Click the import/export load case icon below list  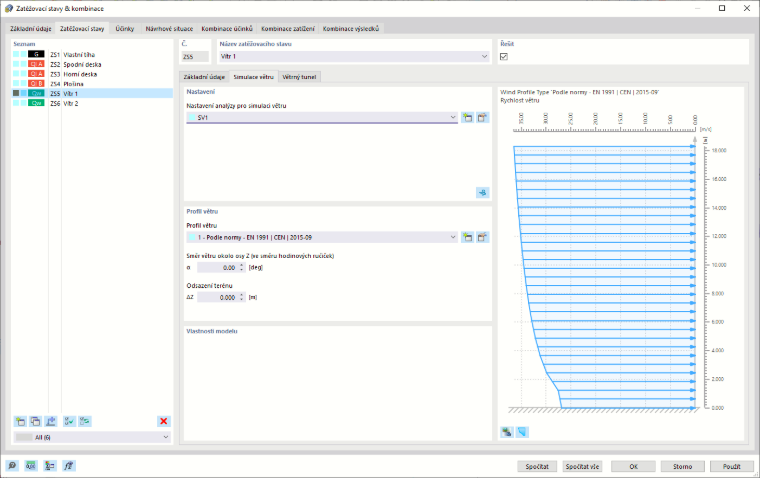coord(51,421)
